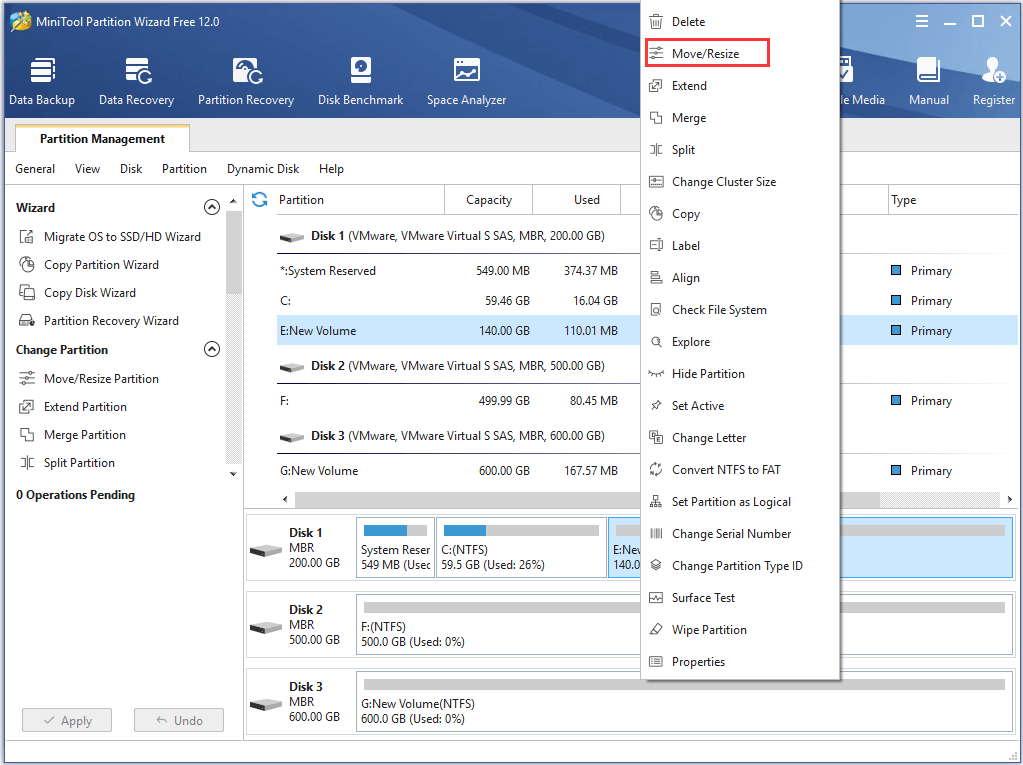Start the Disk Benchmark tool

point(360,81)
